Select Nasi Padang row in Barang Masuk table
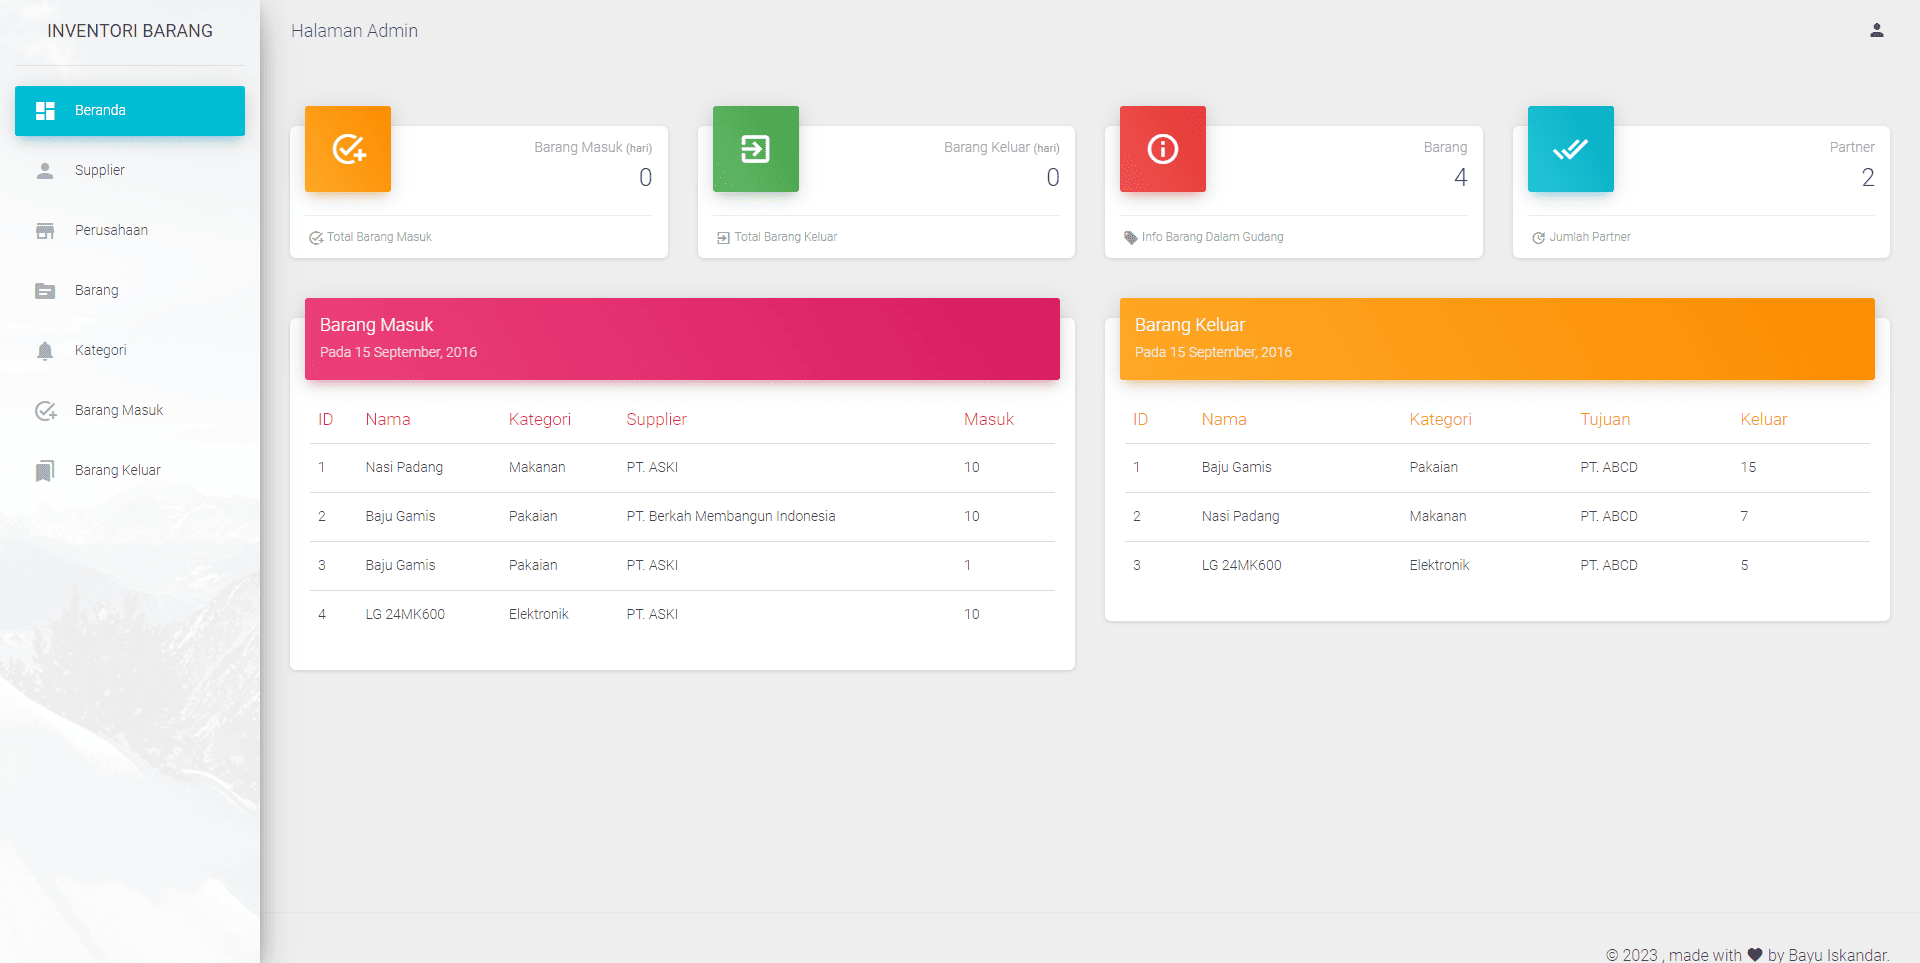The height and width of the screenshot is (963, 1920). click(x=682, y=468)
